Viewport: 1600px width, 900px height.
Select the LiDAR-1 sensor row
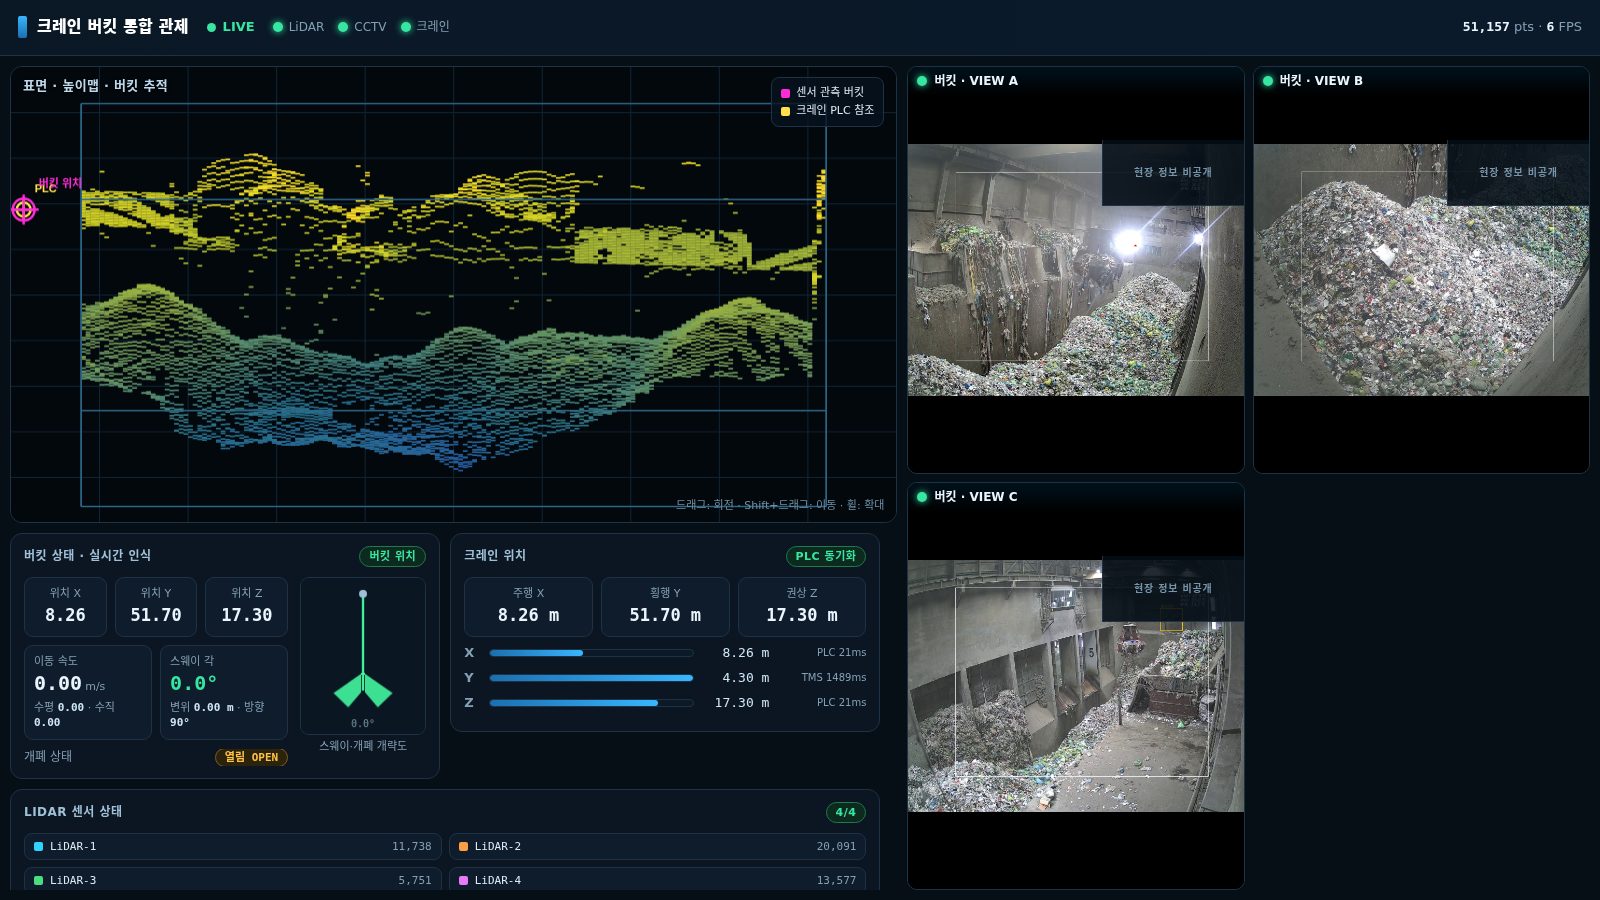click(233, 846)
